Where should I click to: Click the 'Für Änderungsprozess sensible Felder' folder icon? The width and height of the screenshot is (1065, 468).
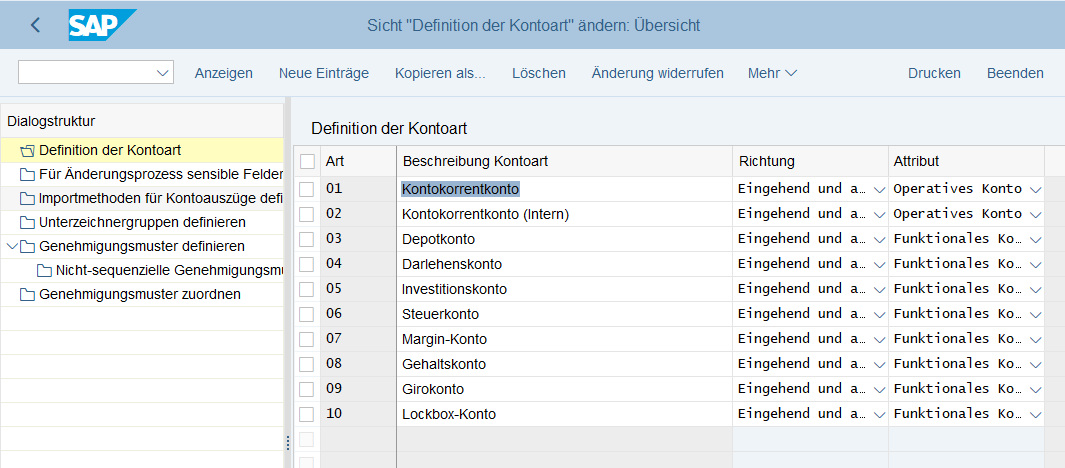pos(27,175)
